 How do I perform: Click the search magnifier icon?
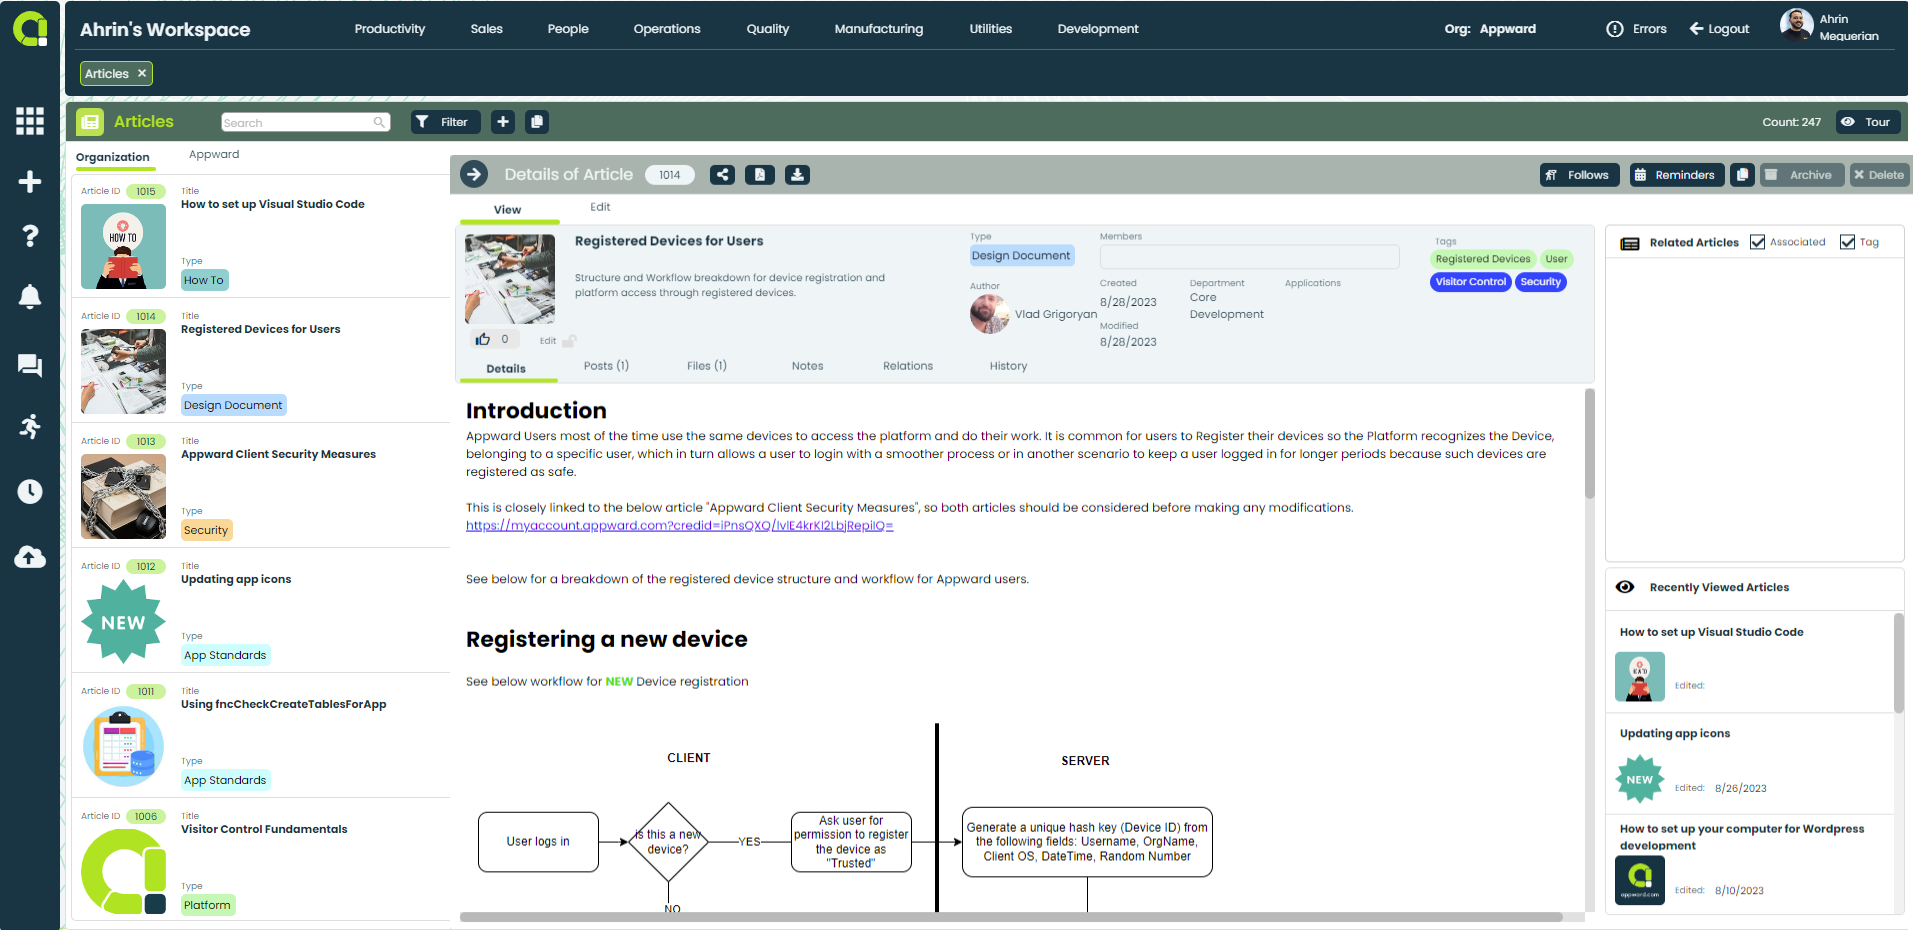(x=379, y=122)
